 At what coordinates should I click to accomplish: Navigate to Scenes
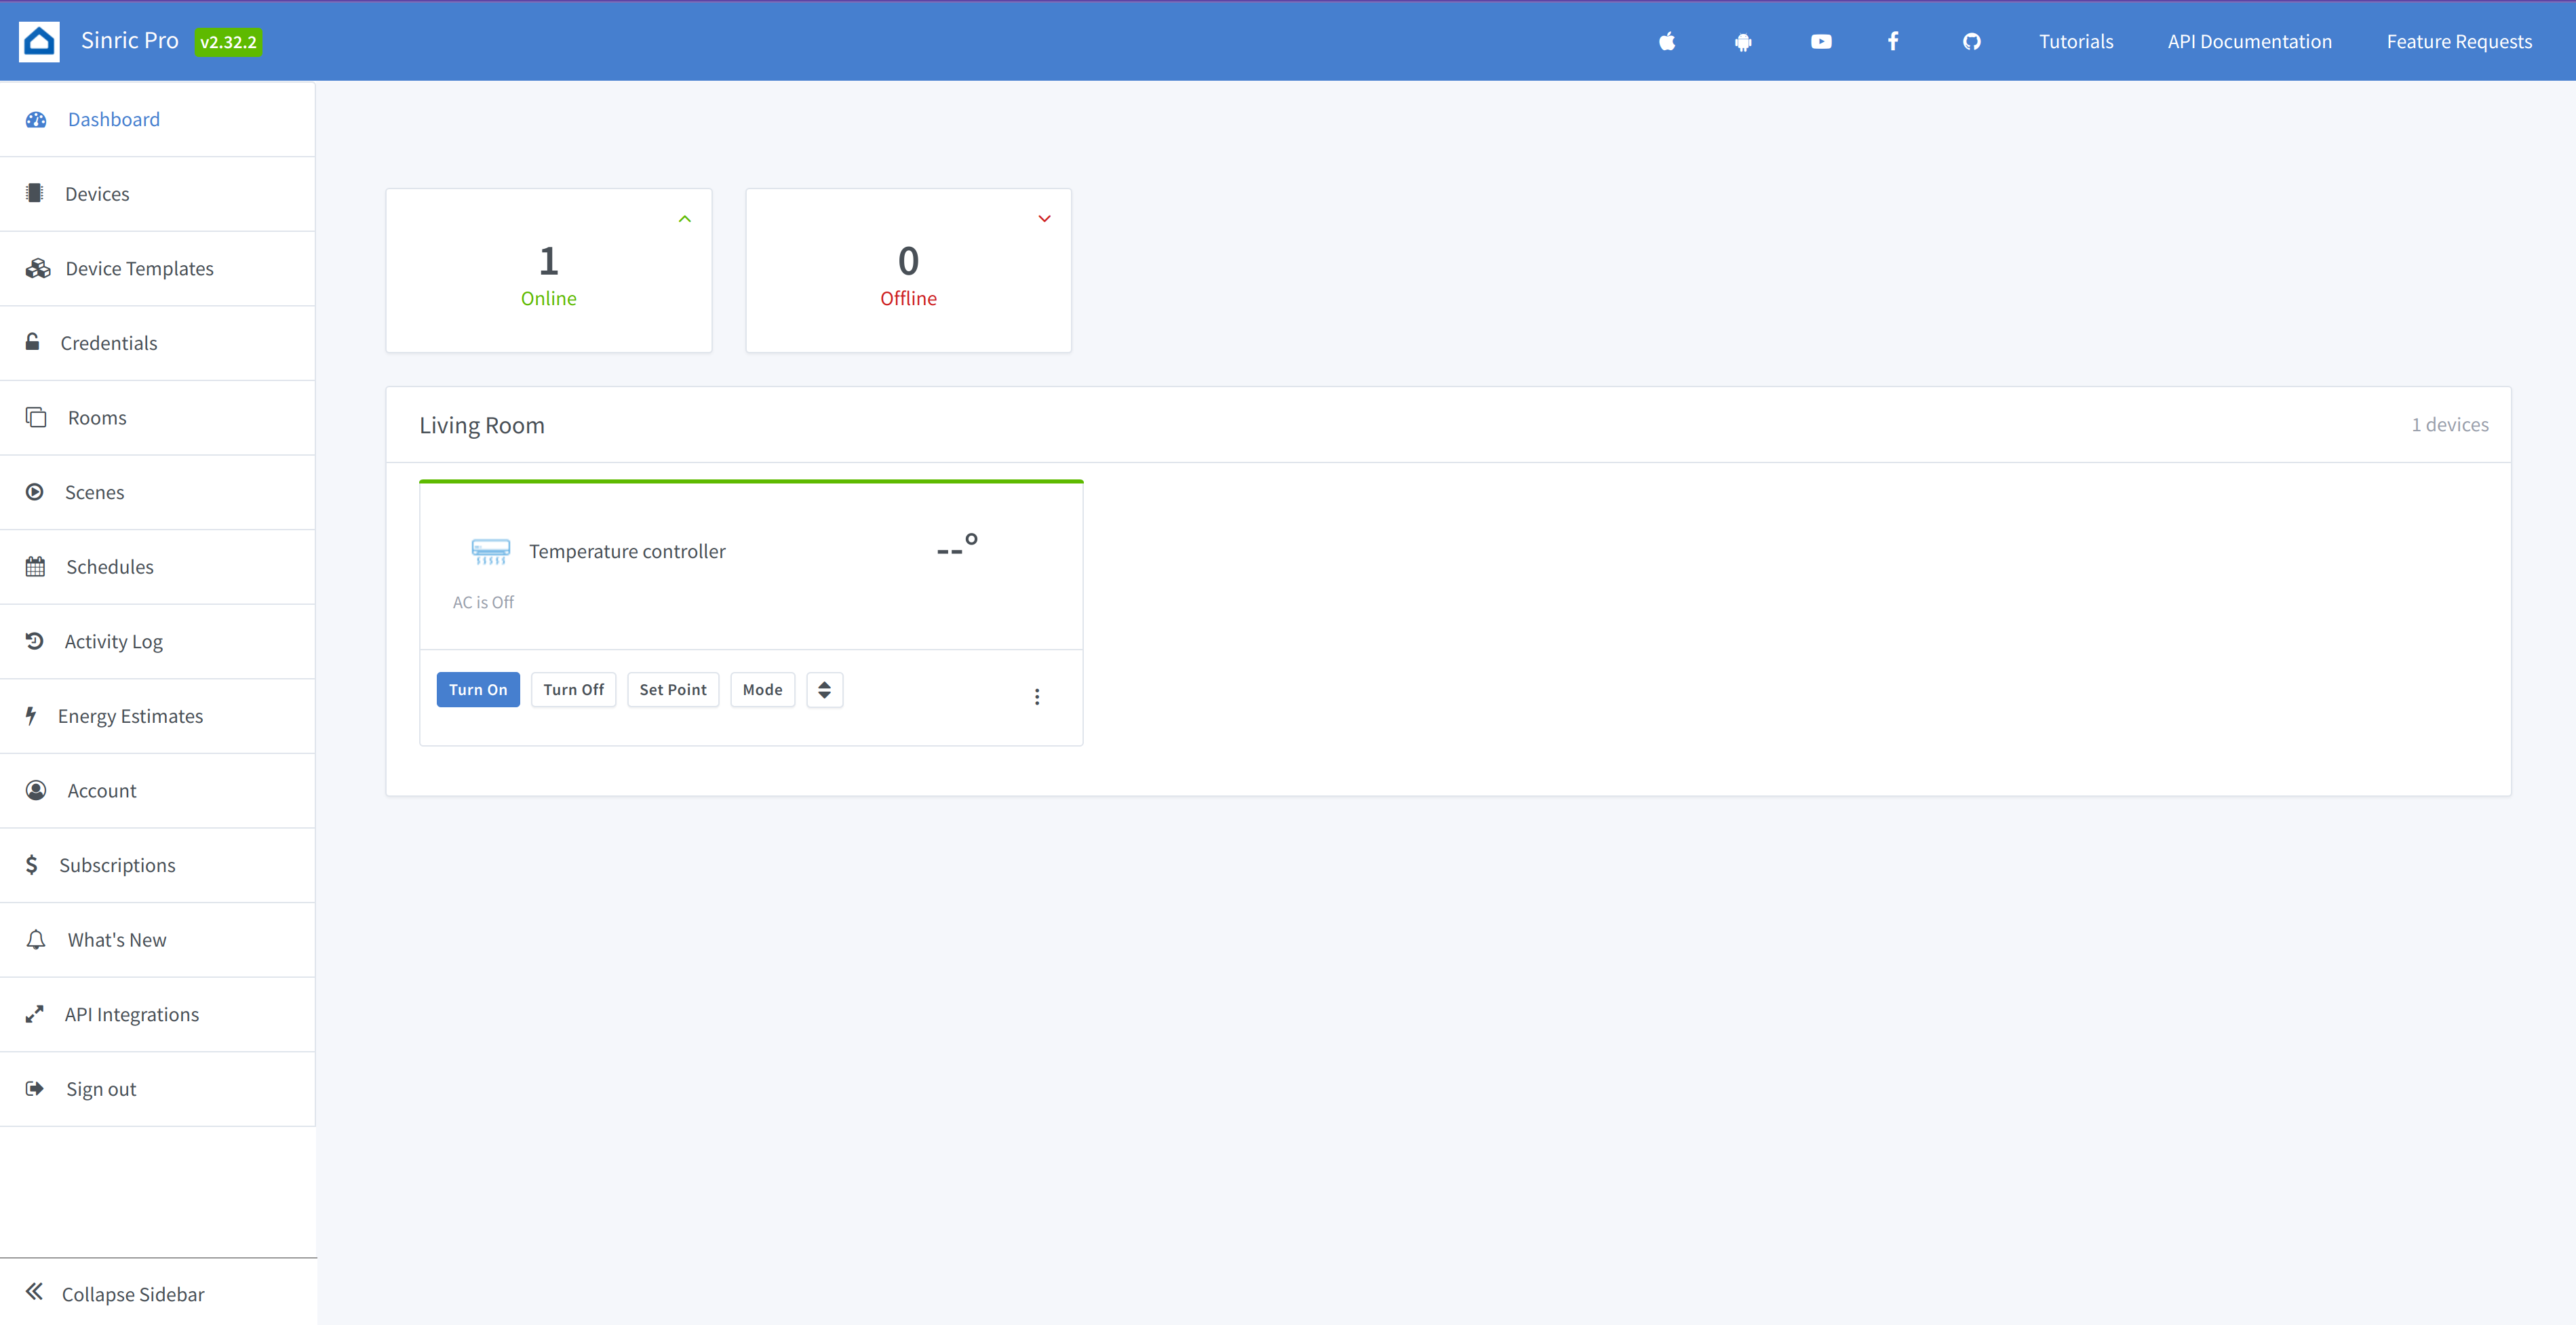(x=158, y=492)
